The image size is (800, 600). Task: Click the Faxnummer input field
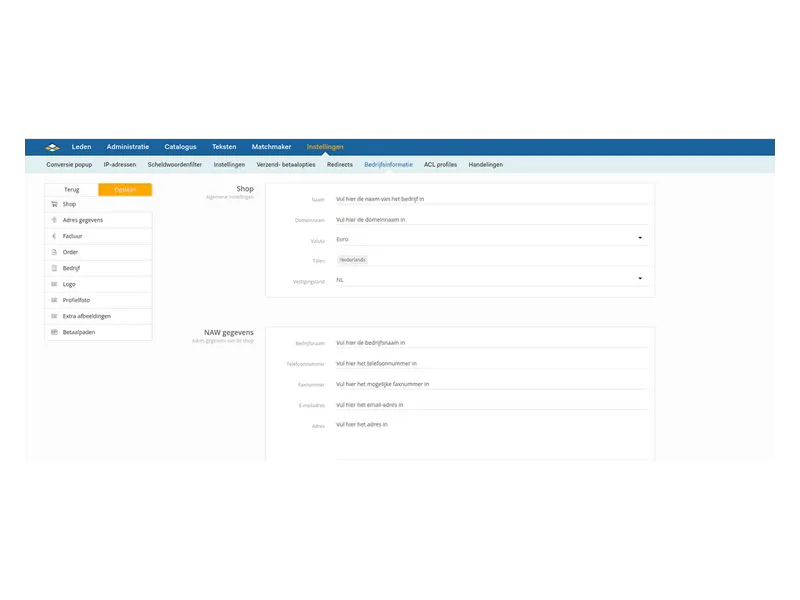tap(492, 384)
